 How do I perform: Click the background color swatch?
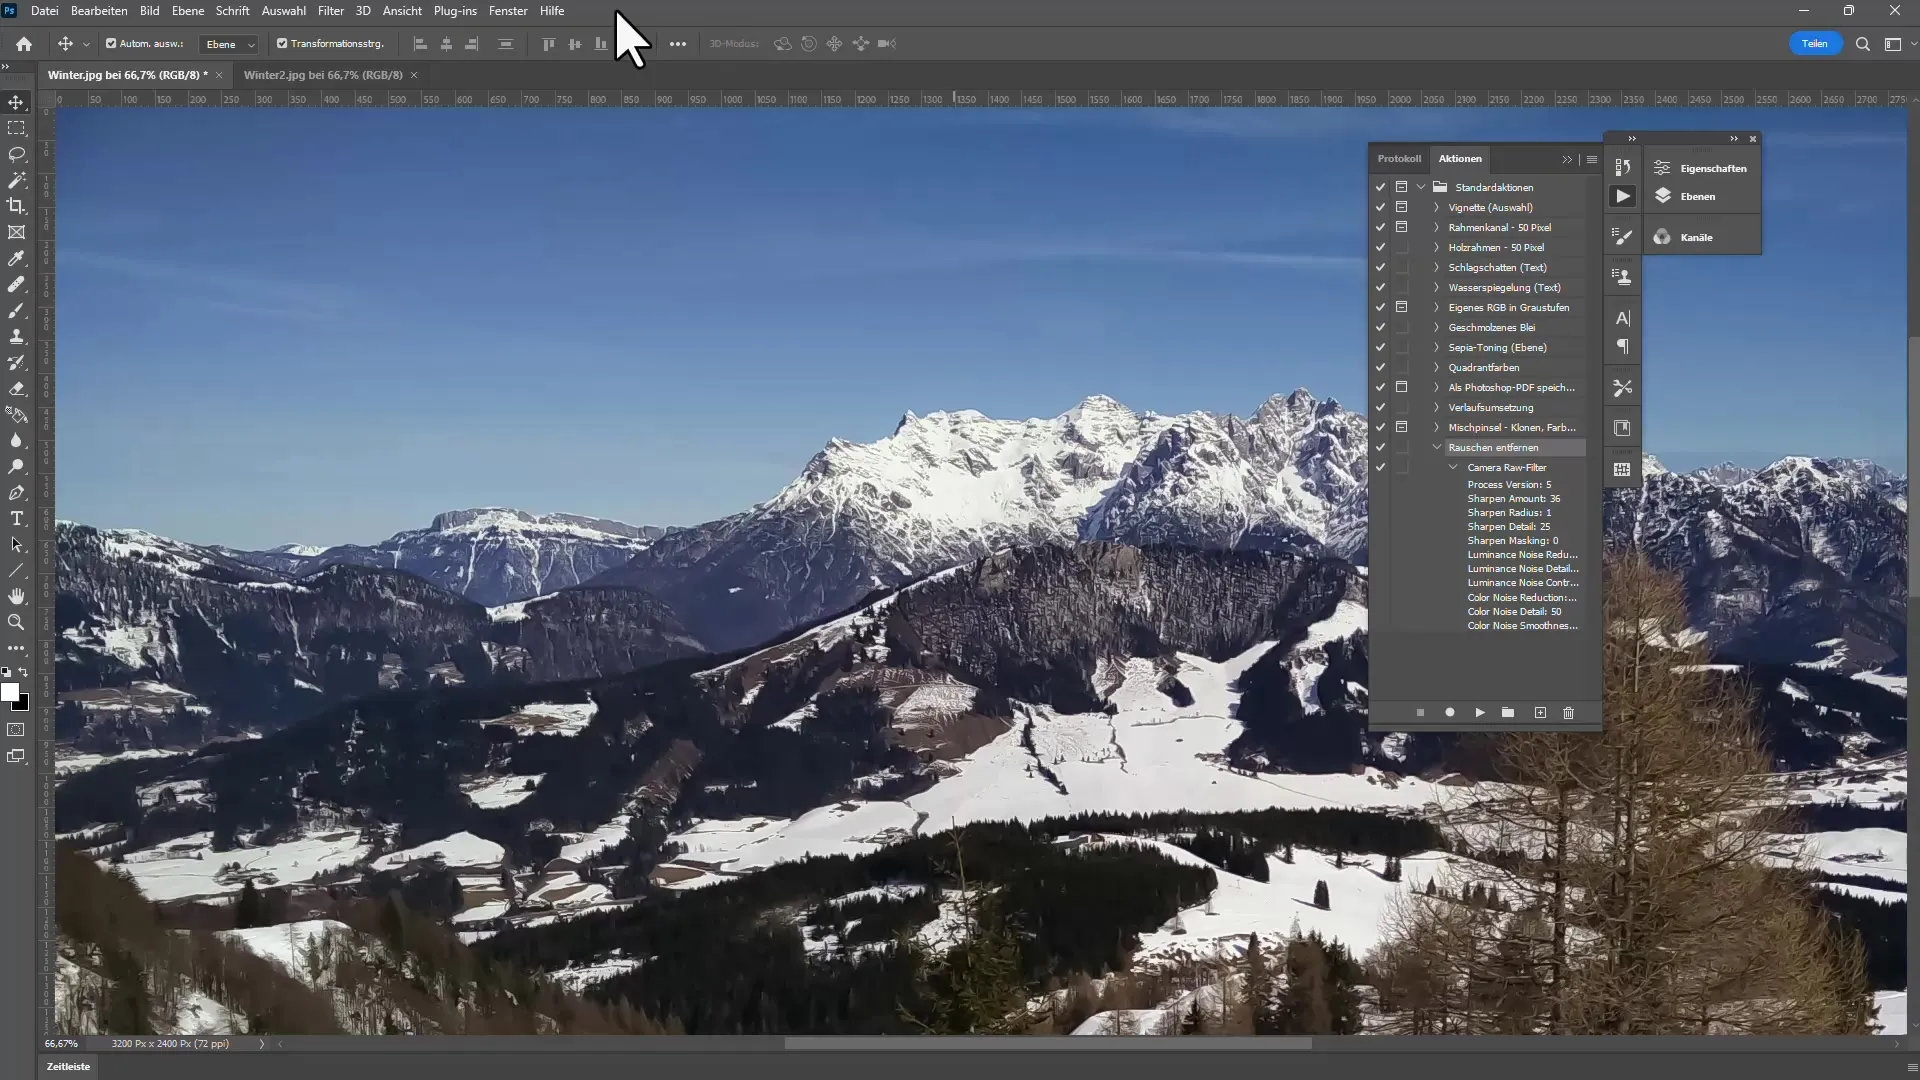click(x=24, y=706)
